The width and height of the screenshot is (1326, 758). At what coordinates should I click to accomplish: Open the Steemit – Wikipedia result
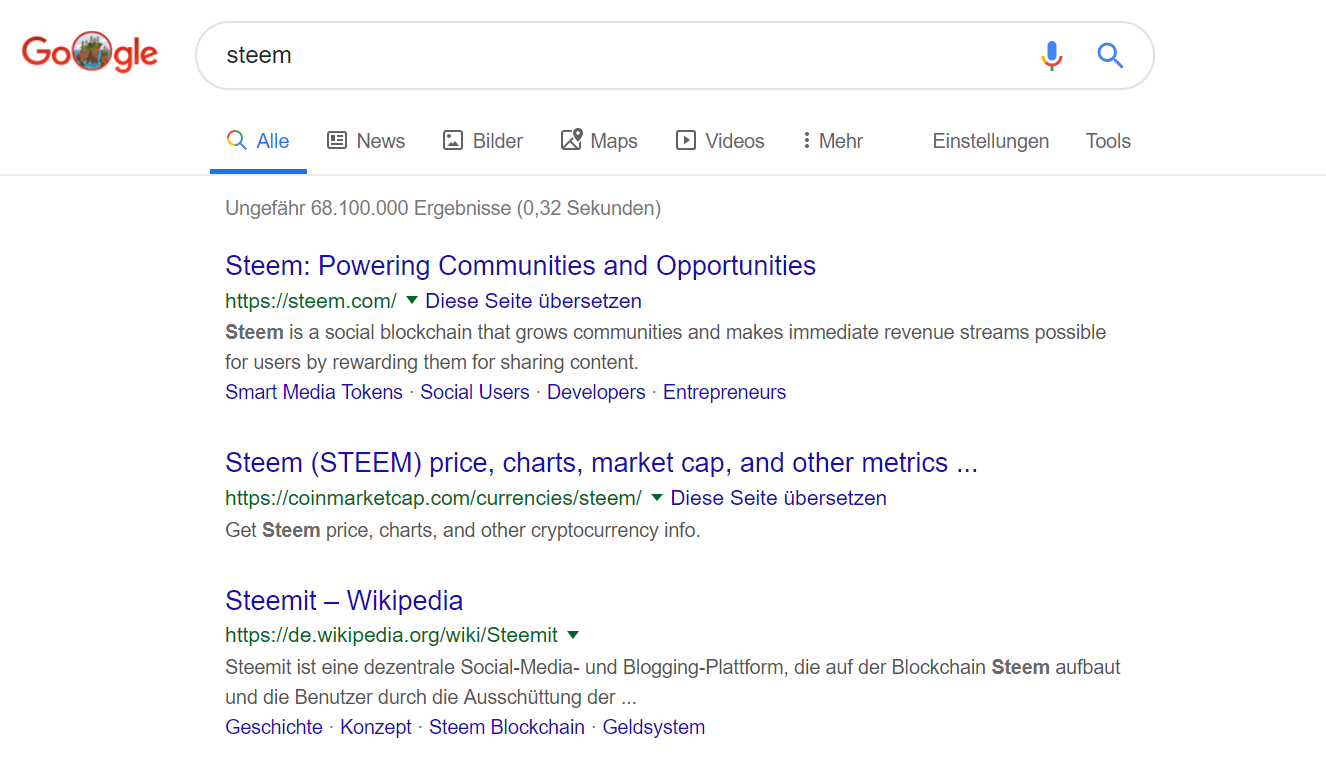tap(344, 600)
